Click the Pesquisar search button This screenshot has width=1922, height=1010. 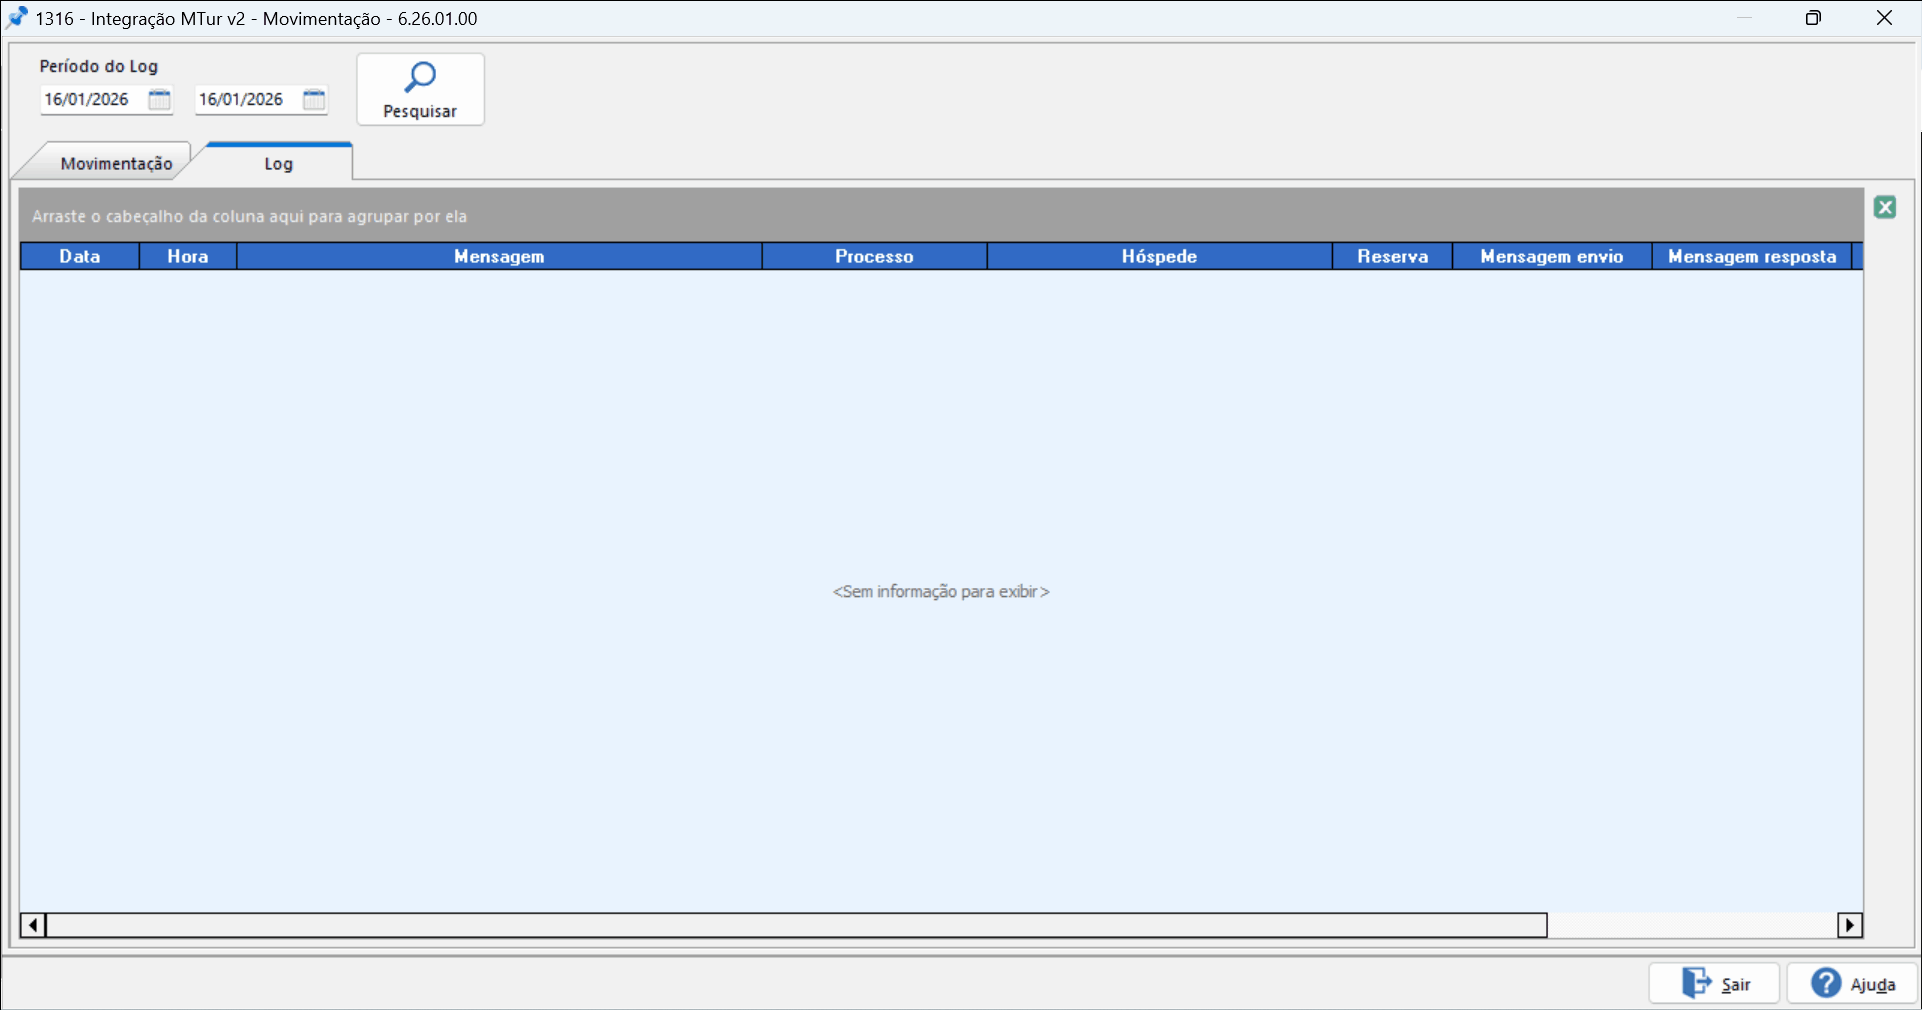420,89
